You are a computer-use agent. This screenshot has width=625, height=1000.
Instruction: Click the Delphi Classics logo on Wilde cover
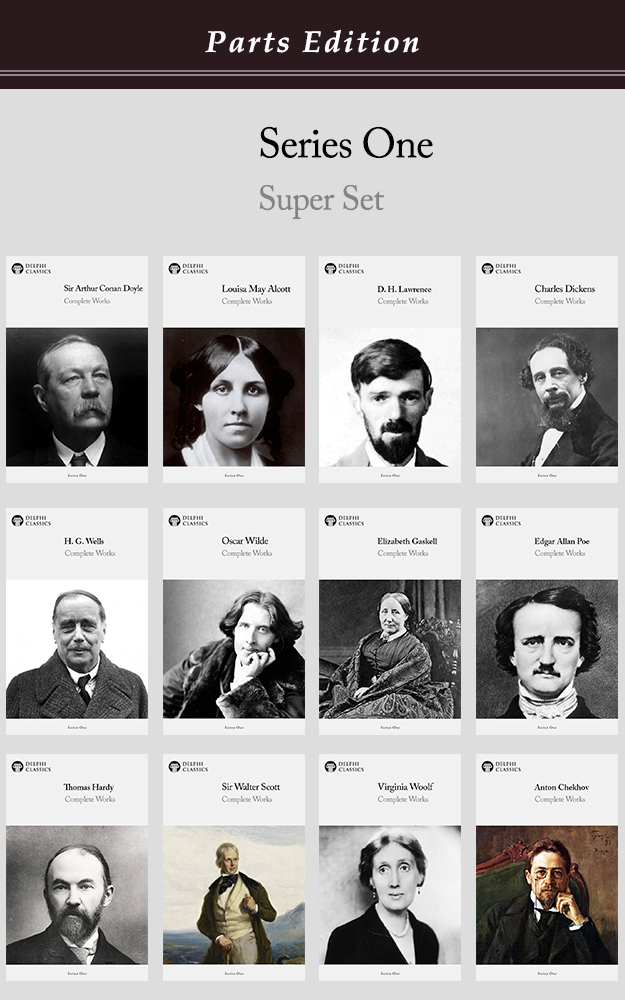(x=188, y=520)
